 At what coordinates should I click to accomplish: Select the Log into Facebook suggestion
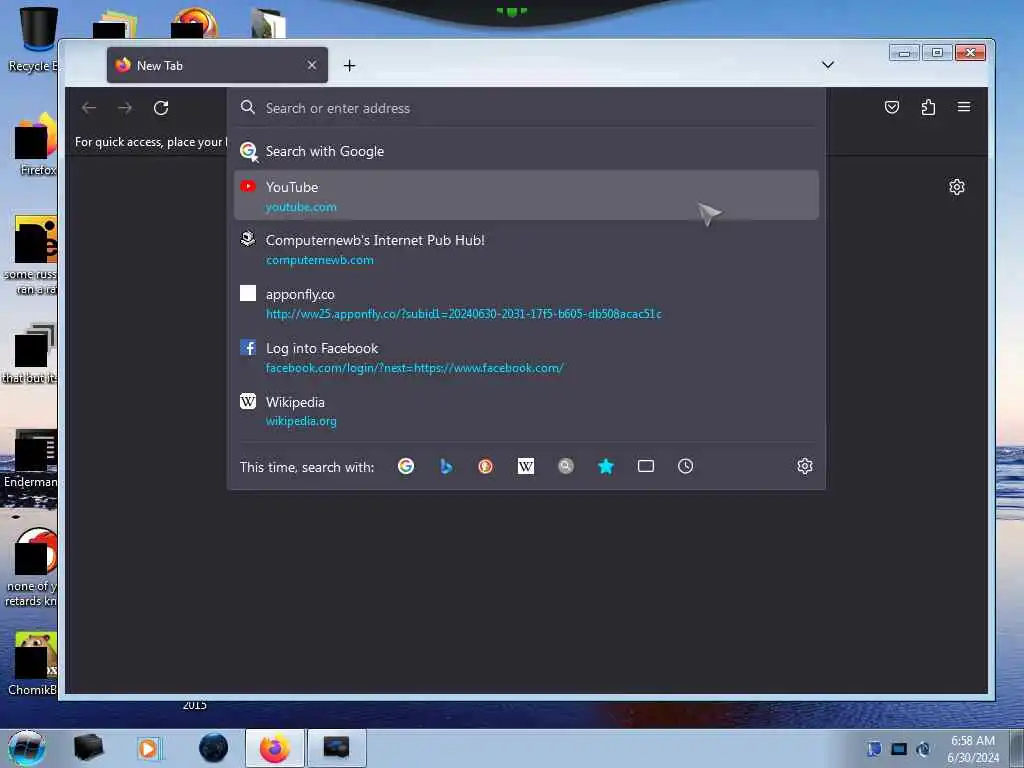(x=526, y=357)
